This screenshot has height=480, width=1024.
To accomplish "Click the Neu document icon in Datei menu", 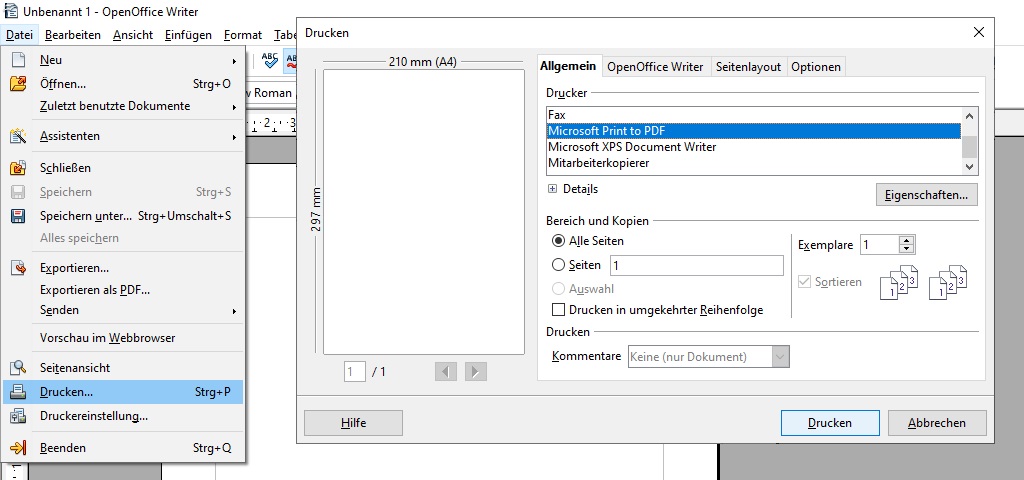I will (x=18, y=60).
